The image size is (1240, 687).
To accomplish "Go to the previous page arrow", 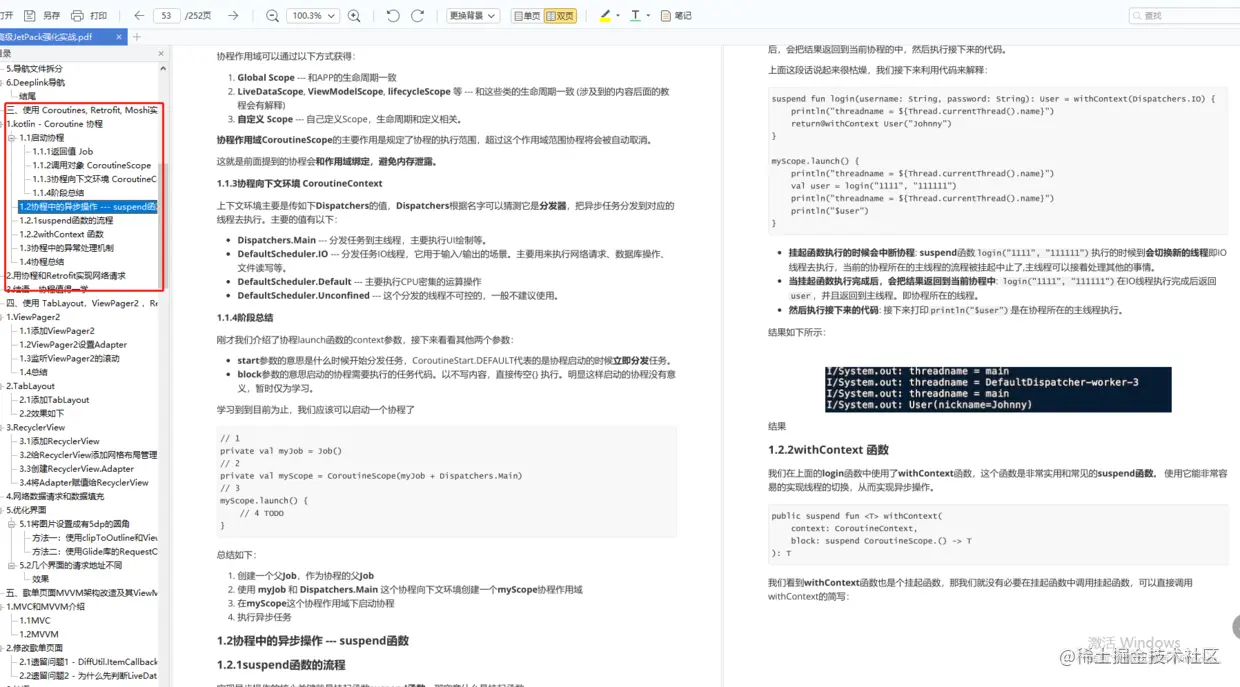I will pos(138,16).
